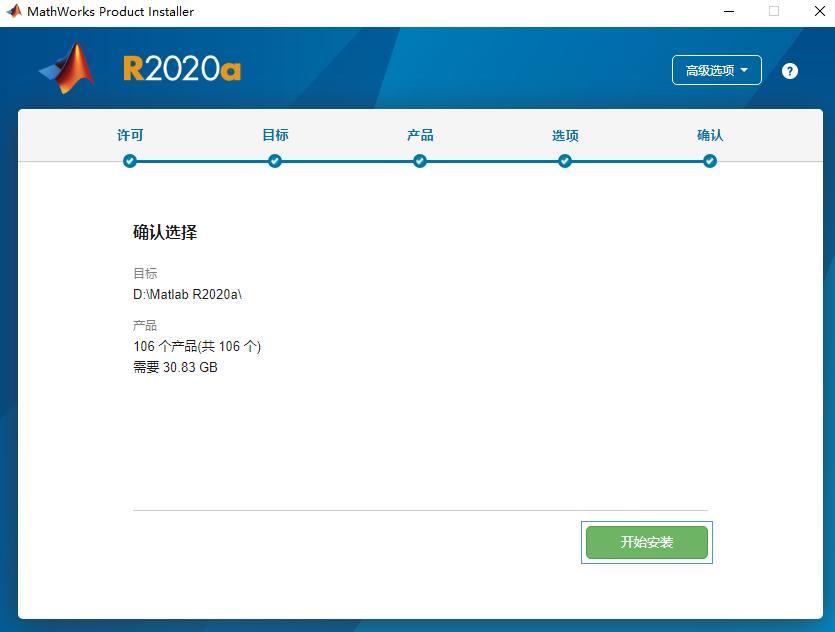
Task: Close the MathWorks Product Installer window
Action: (x=820, y=11)
